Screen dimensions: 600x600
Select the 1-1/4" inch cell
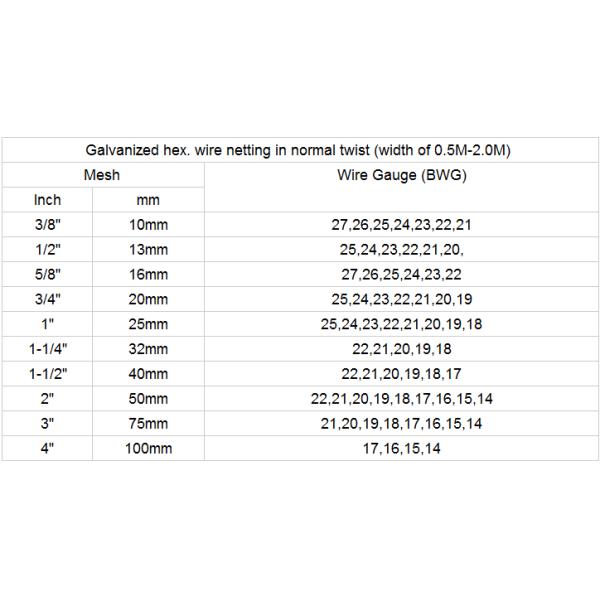coord(47,349)
